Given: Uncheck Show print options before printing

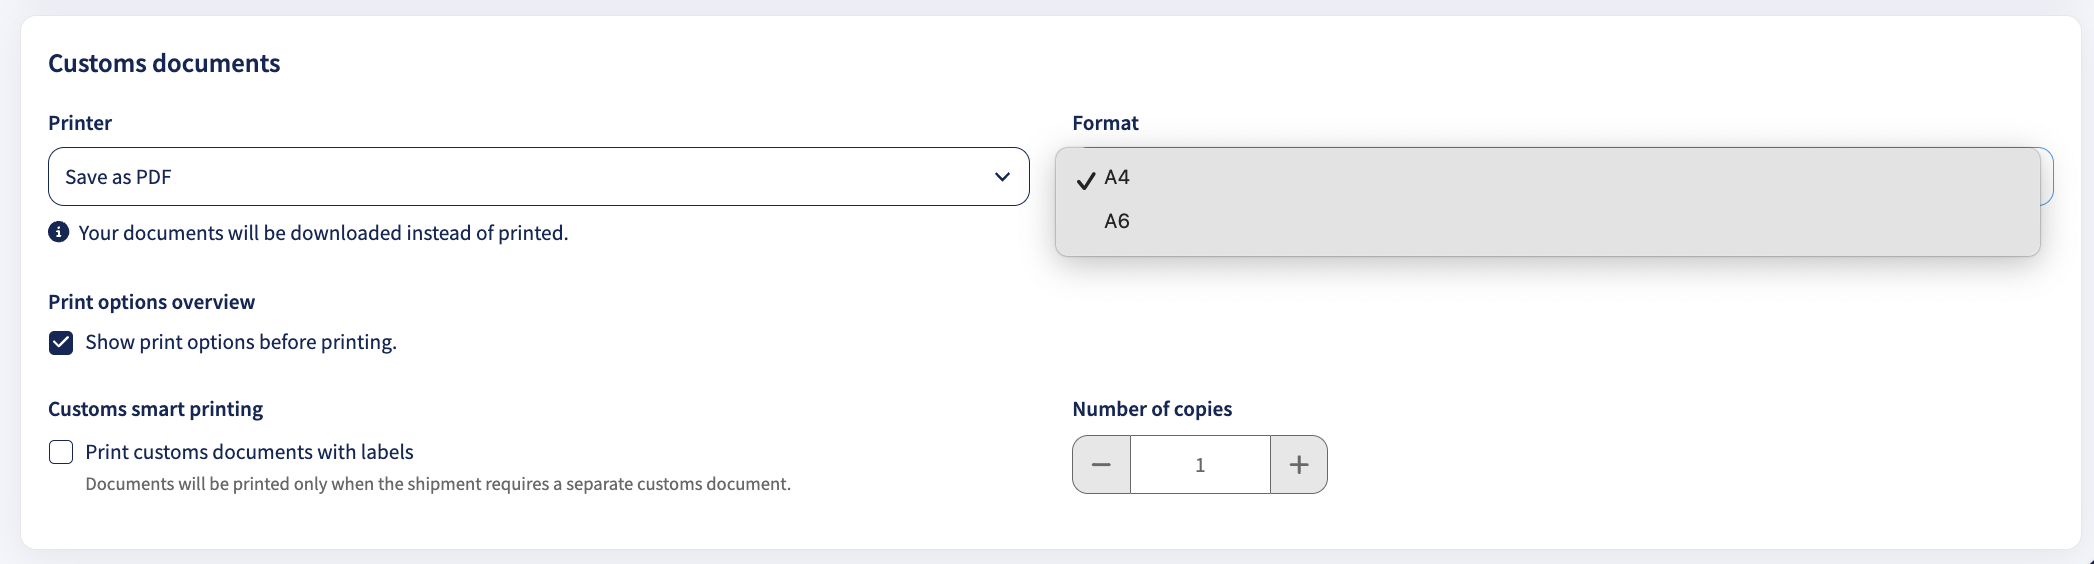Looking at the screenshot, I should coord(61,343).
